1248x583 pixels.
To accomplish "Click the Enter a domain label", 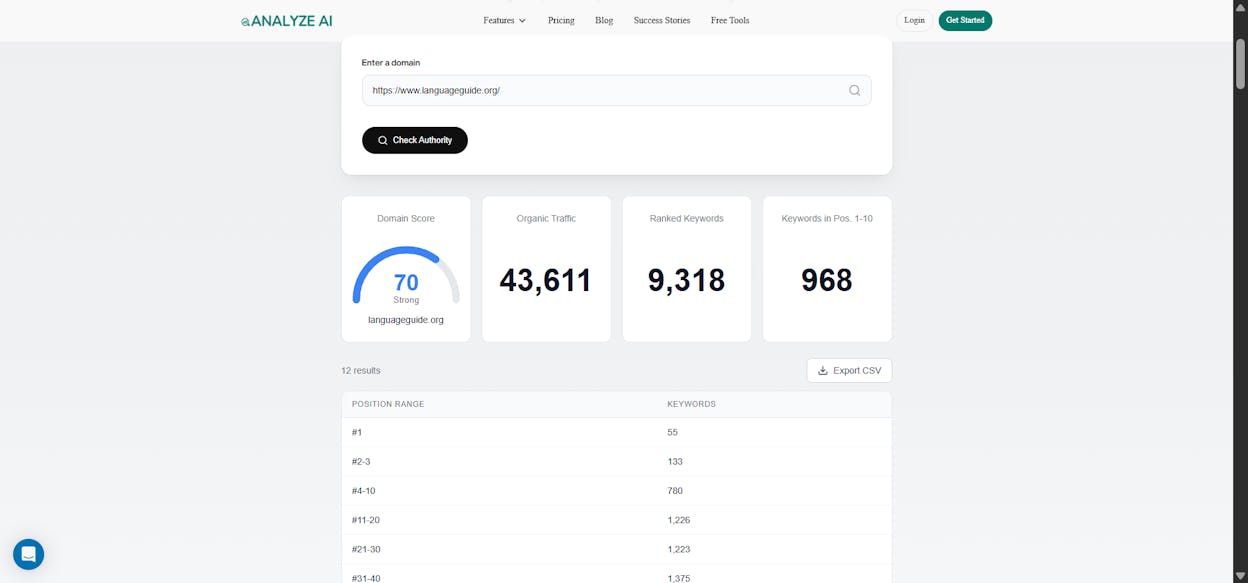I will pos(391,62).
